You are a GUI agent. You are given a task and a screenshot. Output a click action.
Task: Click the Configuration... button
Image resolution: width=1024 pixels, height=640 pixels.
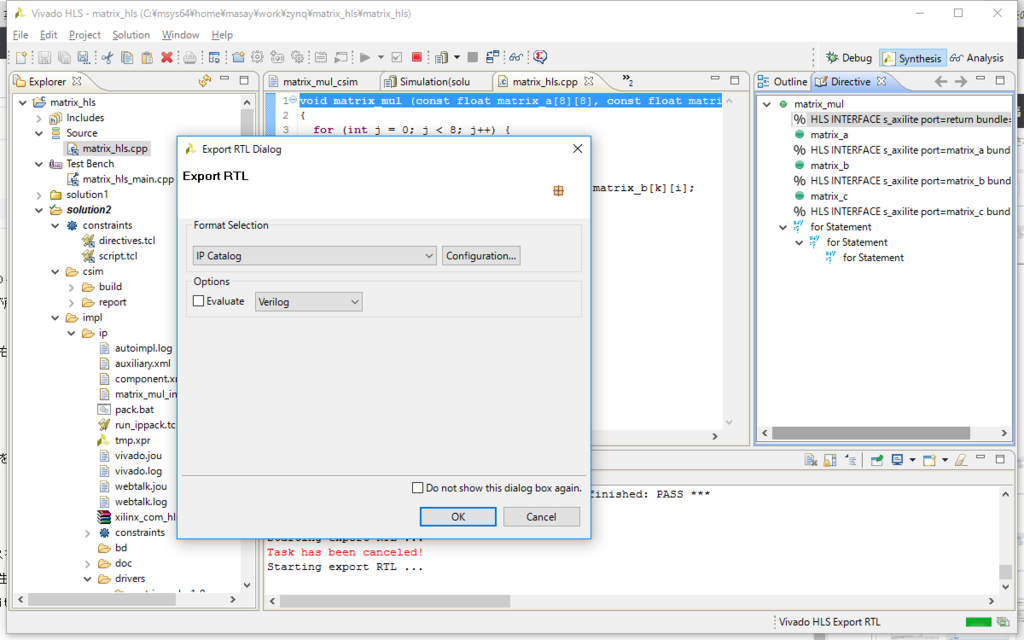tap(481, 255)
